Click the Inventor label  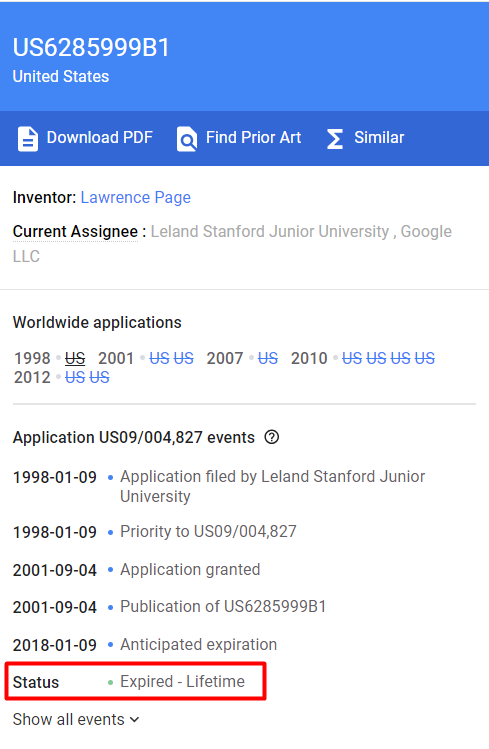coord(44,197)
